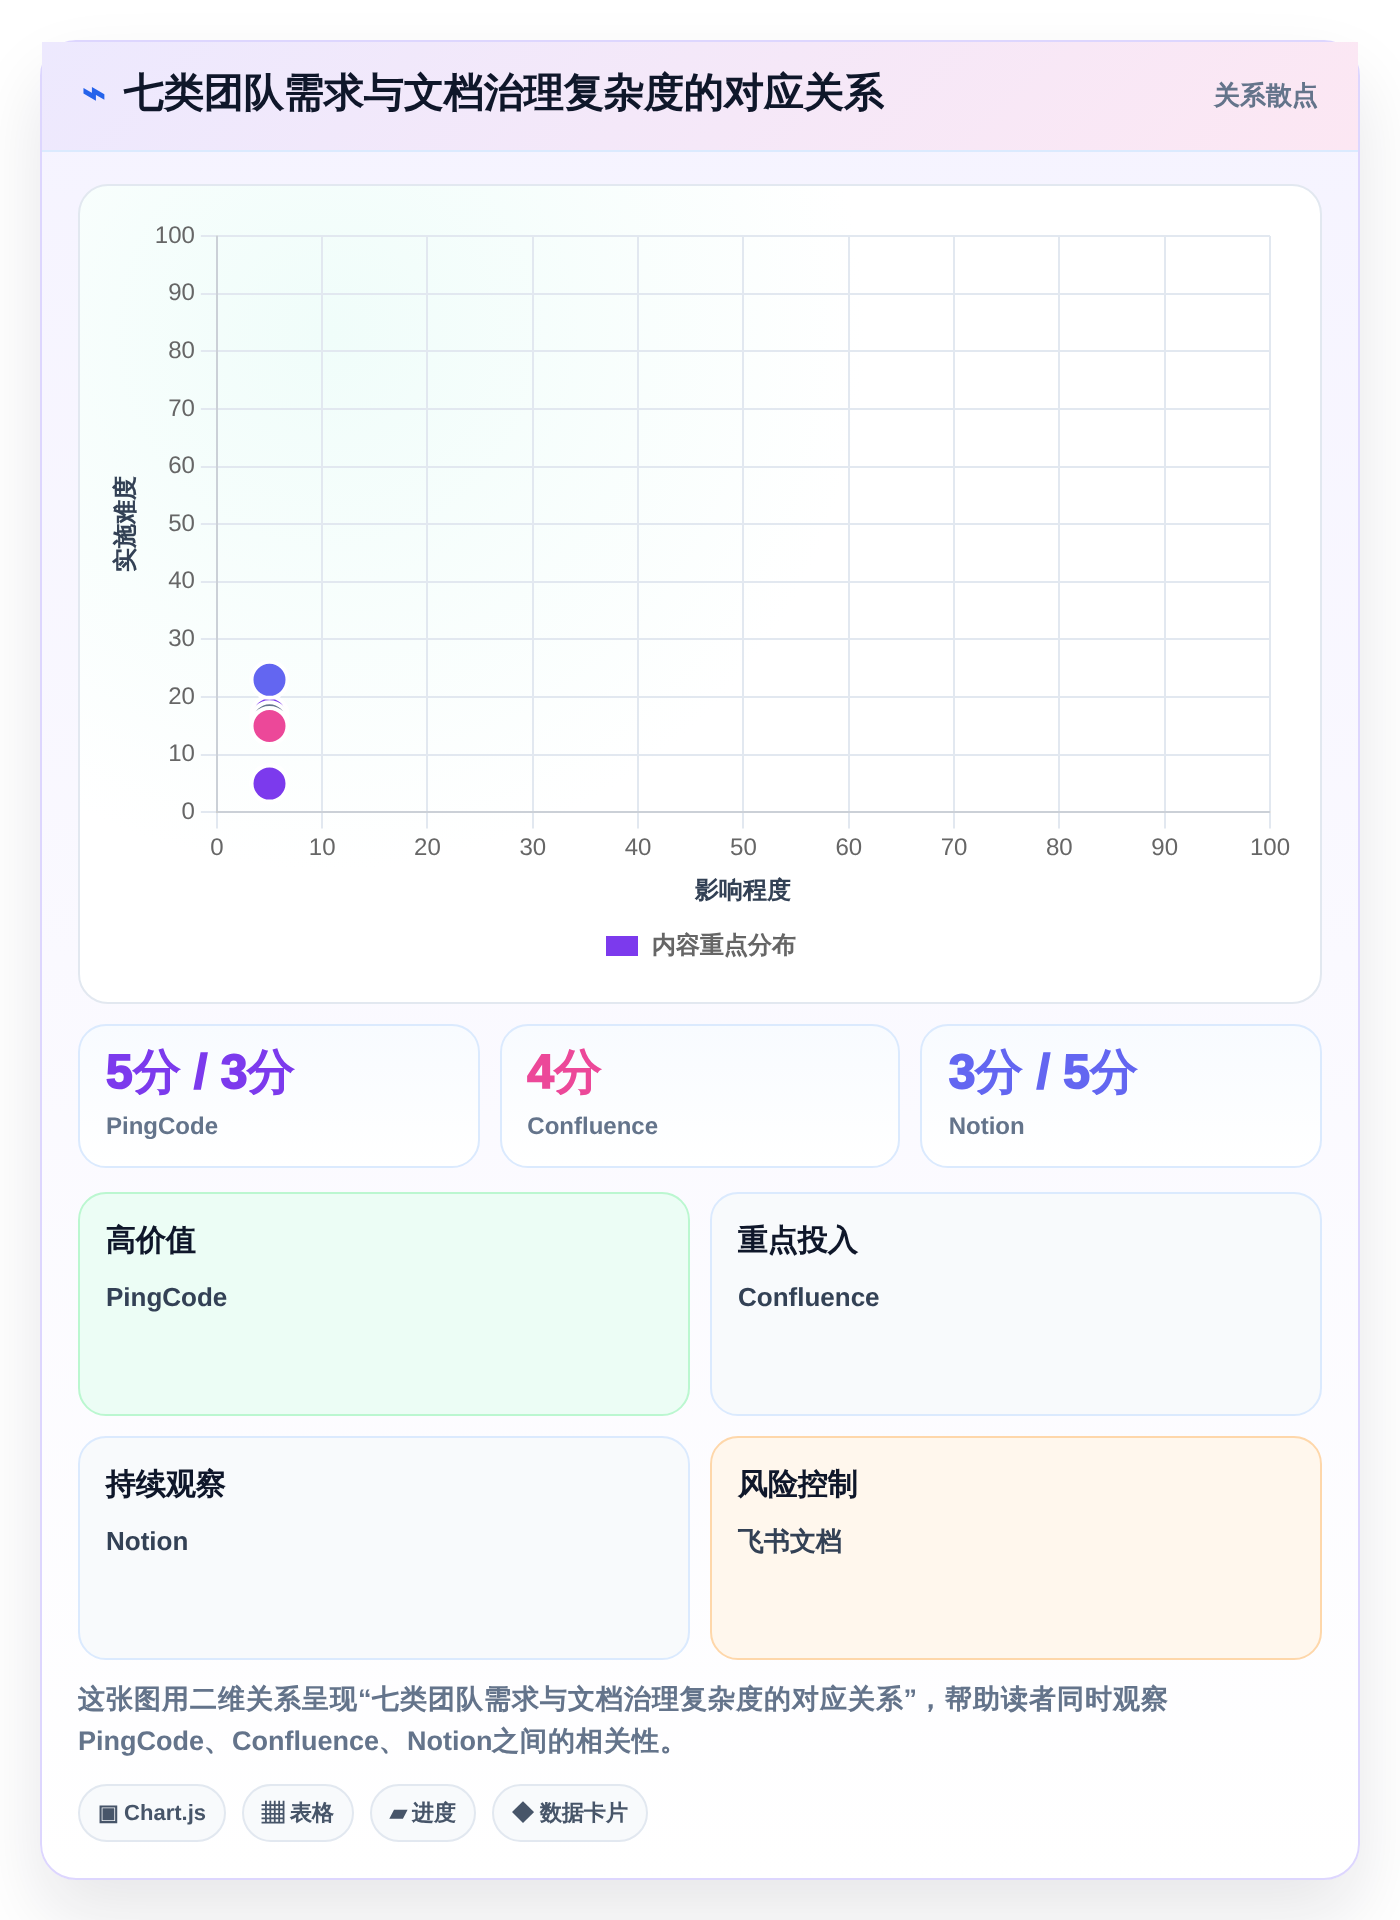Click the blue scatter point near 23

pyautogui.click(x=269, y=680)
